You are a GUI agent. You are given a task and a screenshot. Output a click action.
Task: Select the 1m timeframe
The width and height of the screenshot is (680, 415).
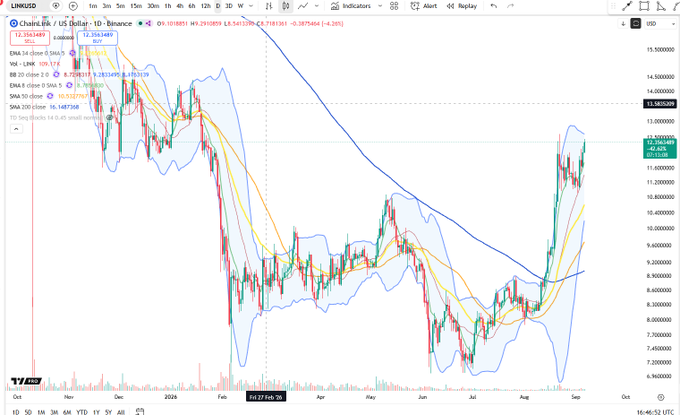(92, 6)
